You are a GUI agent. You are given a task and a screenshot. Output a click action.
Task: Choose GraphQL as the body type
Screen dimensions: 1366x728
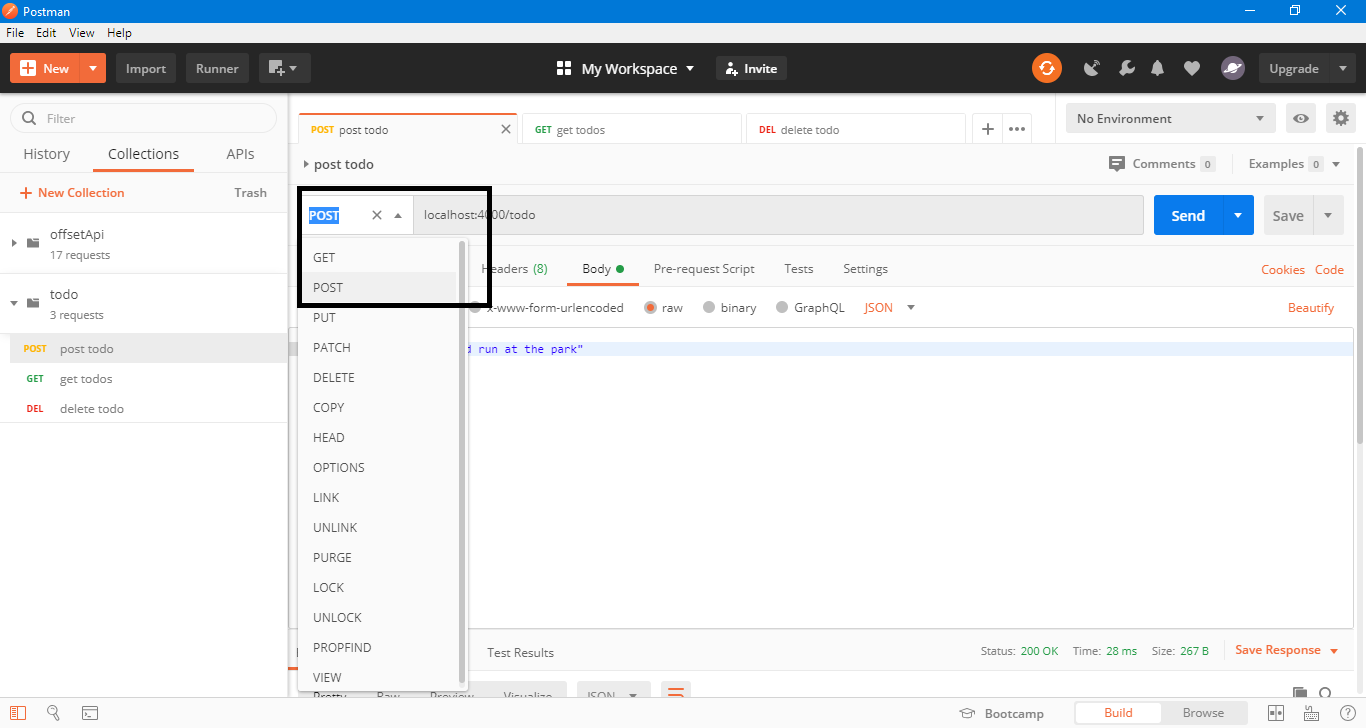[x=781, y=307]
